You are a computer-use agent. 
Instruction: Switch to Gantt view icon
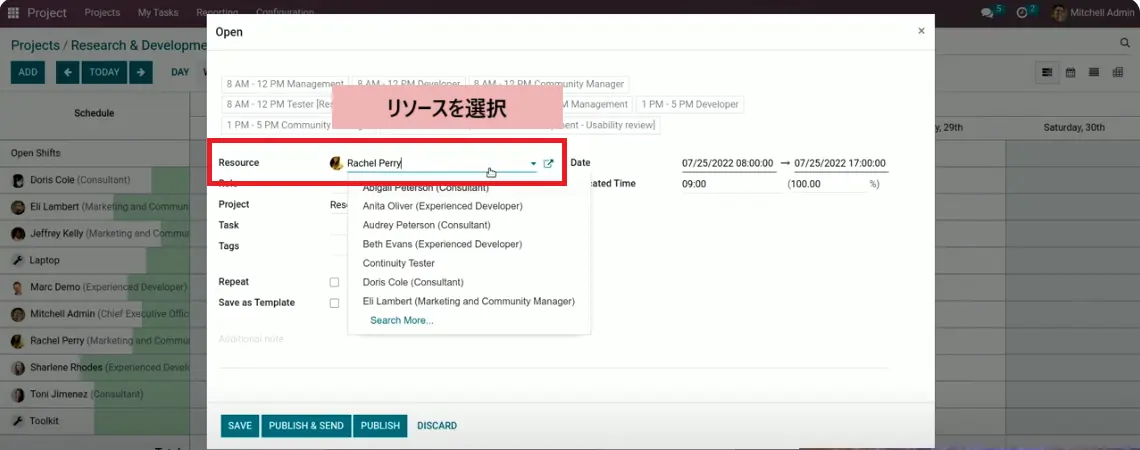(x=1048, y=73)
